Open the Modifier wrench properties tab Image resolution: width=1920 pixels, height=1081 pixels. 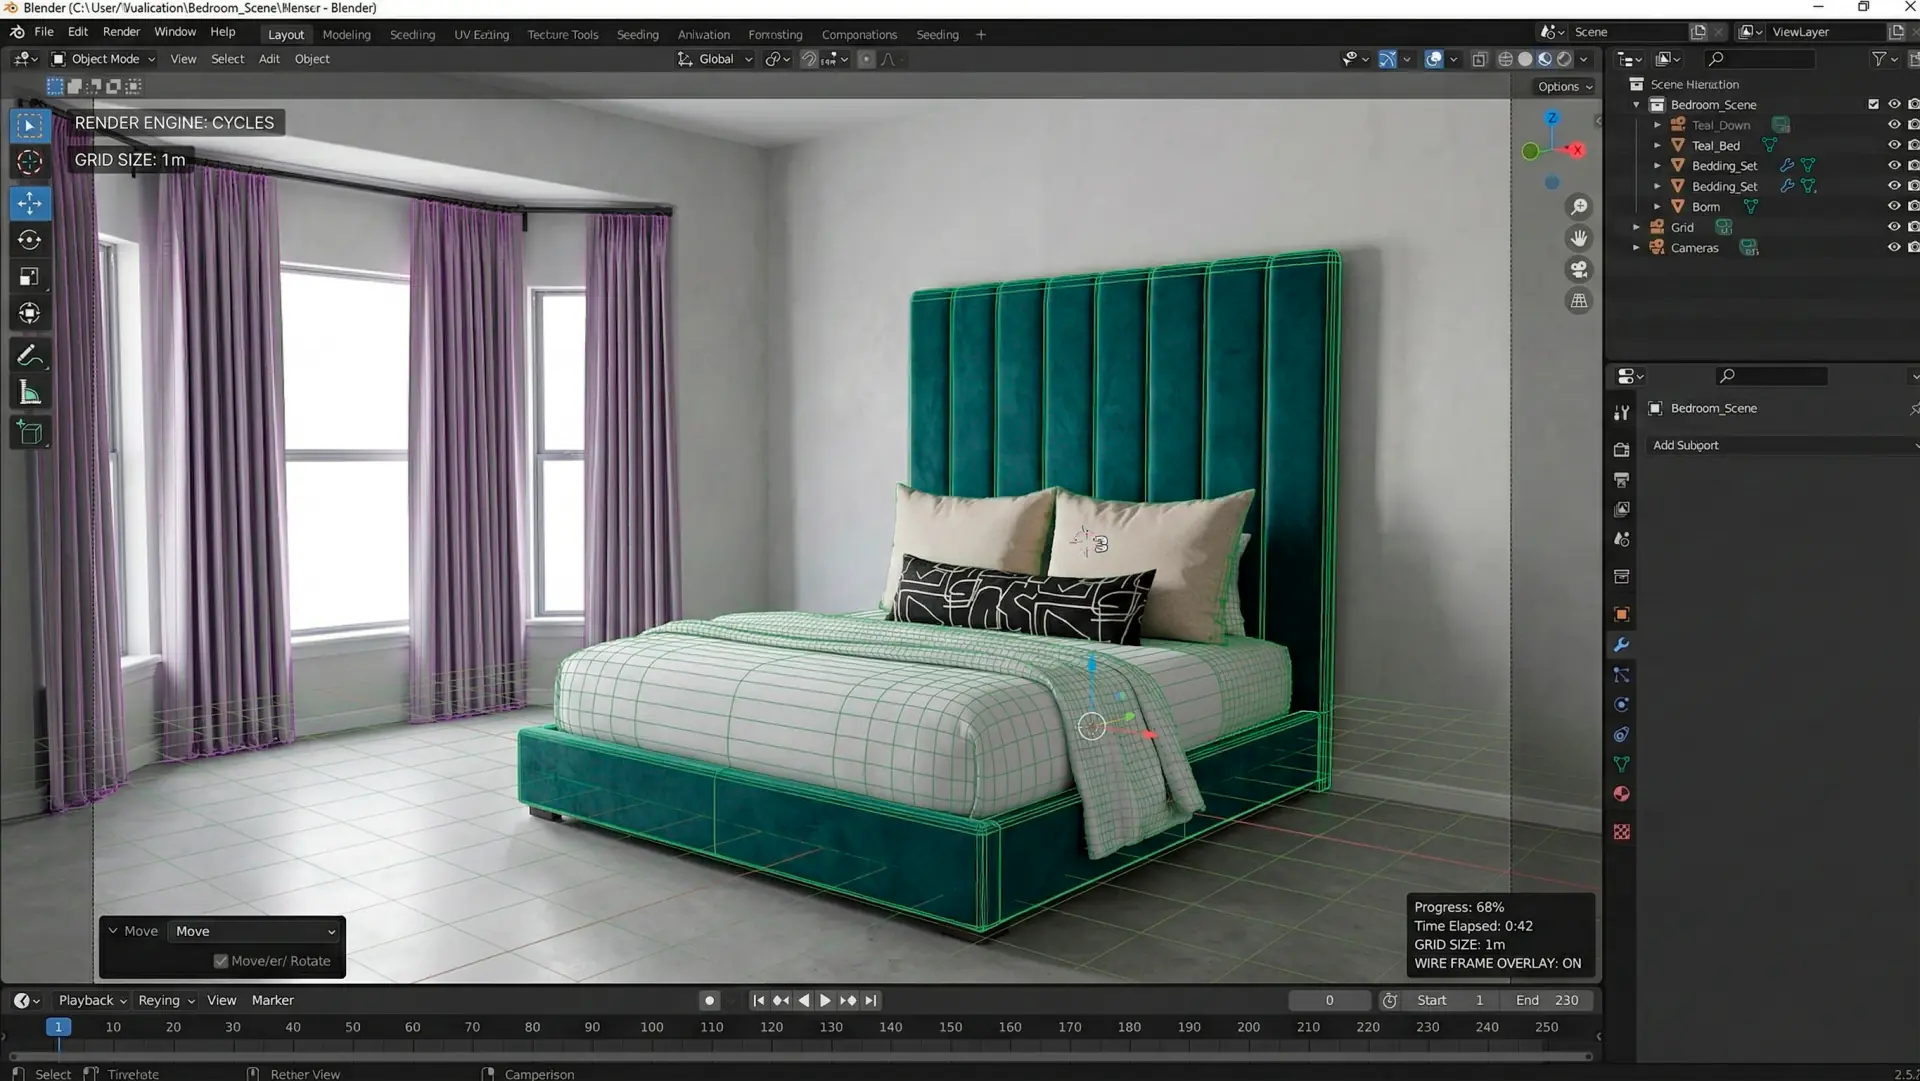click(1621, 645)
